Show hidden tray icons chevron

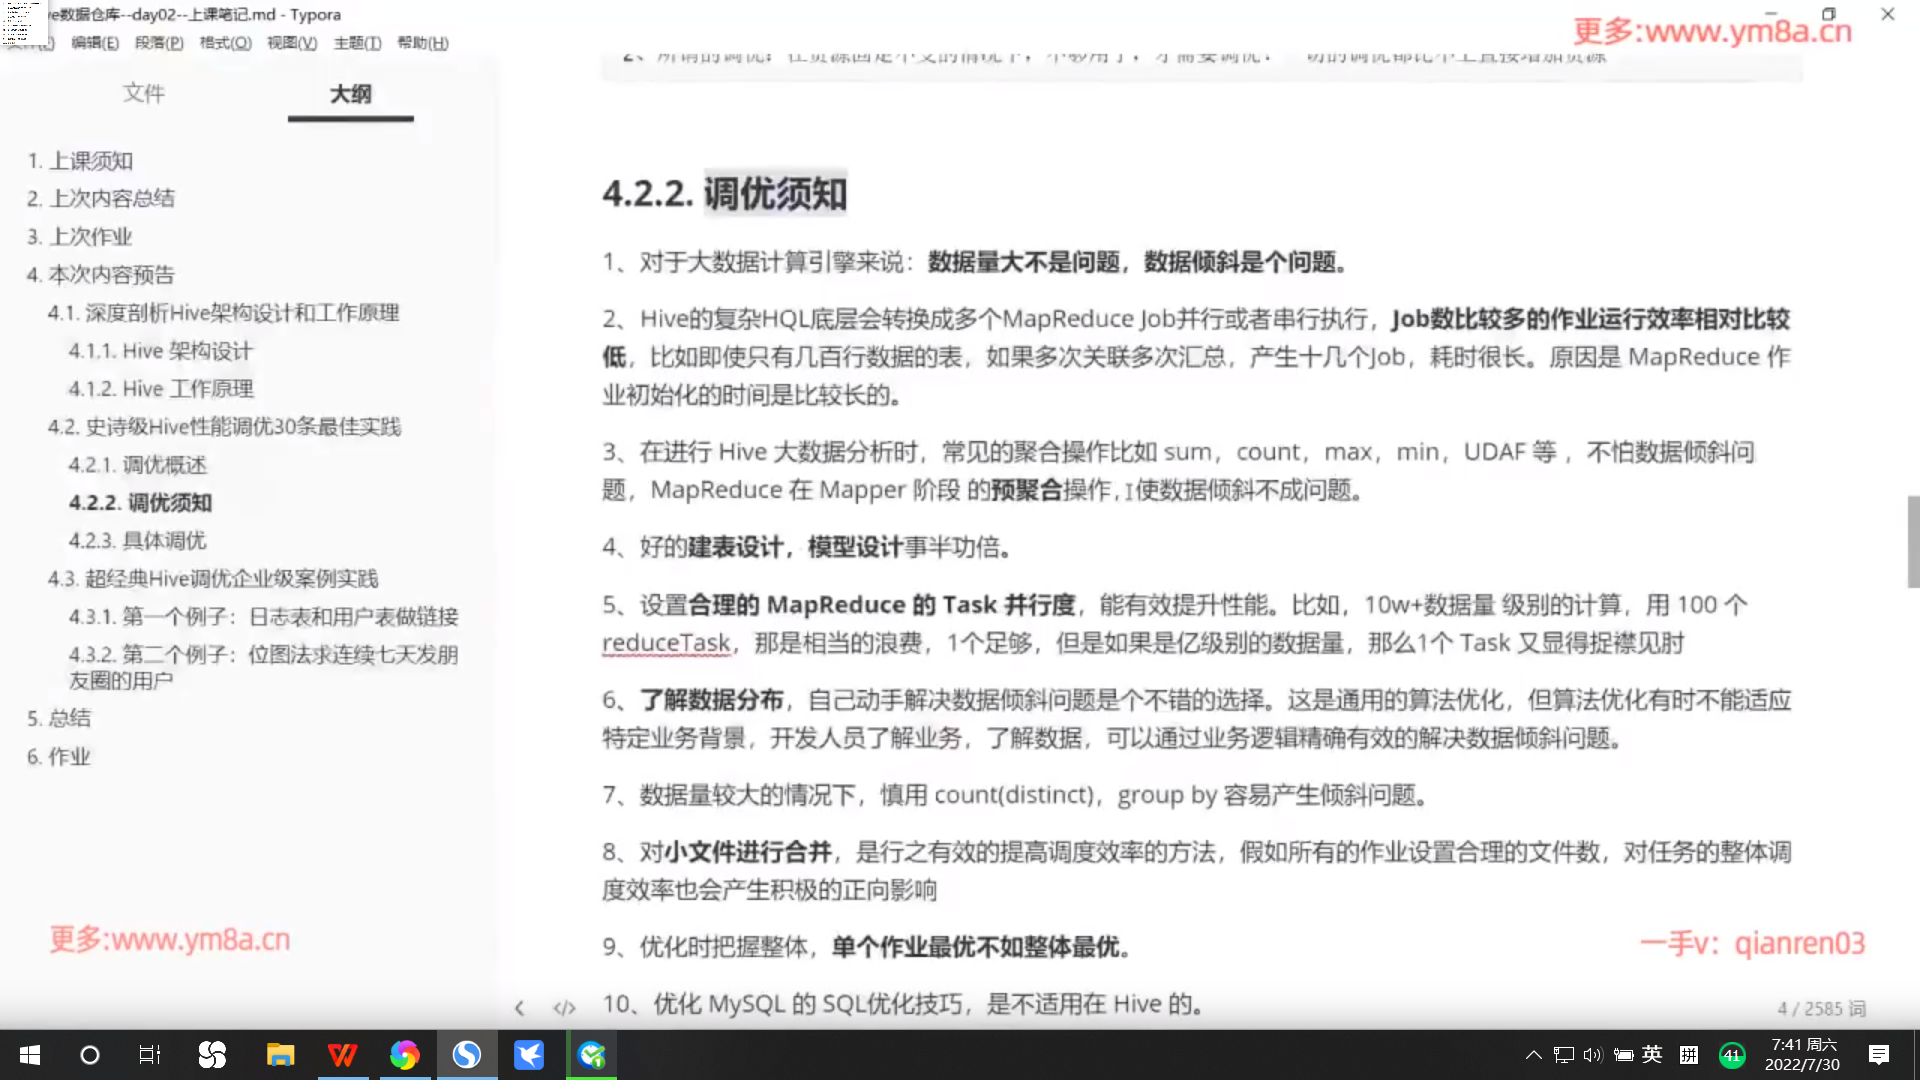[x=1533, y=1055]
